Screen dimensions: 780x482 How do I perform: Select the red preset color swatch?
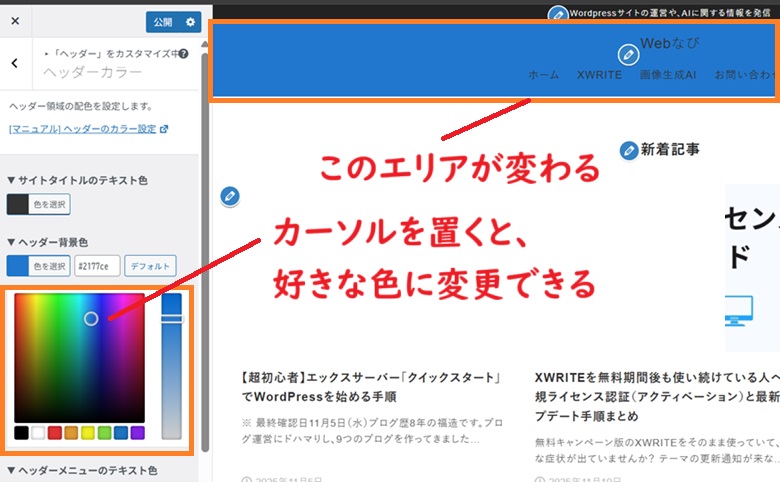point(54,433)
